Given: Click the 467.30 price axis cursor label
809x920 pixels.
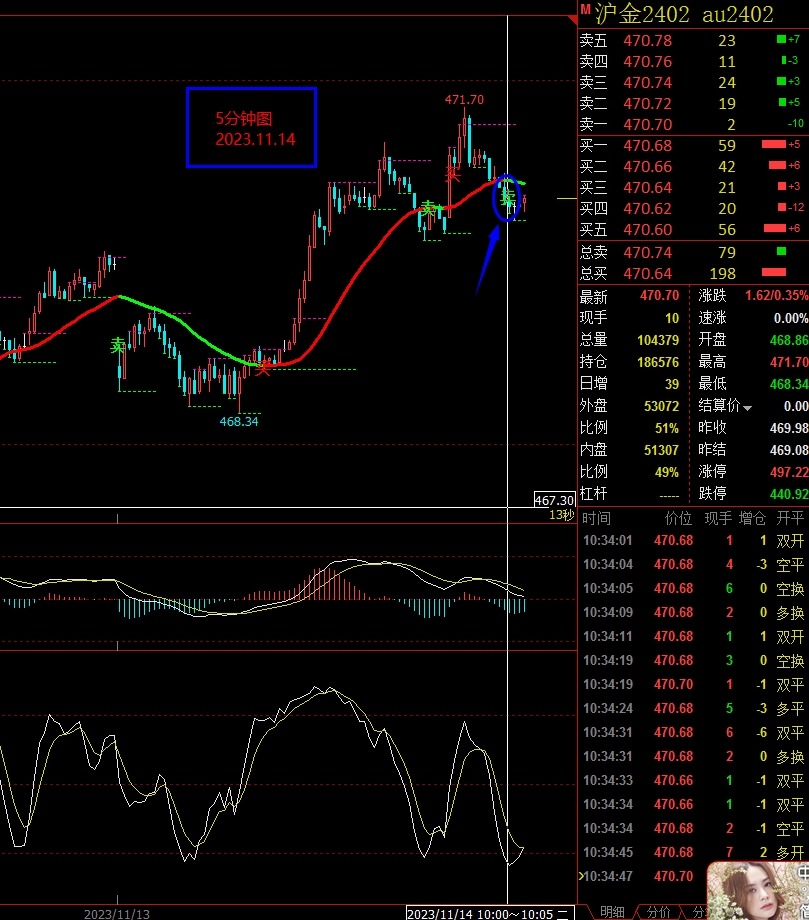Looking at the screenshot, I should [554, 500].
